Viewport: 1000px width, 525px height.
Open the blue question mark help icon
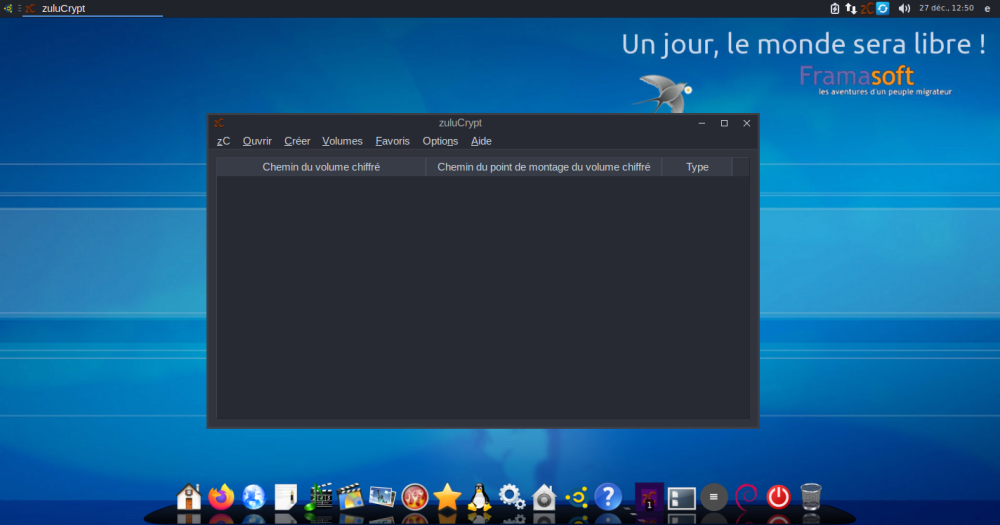608,496
